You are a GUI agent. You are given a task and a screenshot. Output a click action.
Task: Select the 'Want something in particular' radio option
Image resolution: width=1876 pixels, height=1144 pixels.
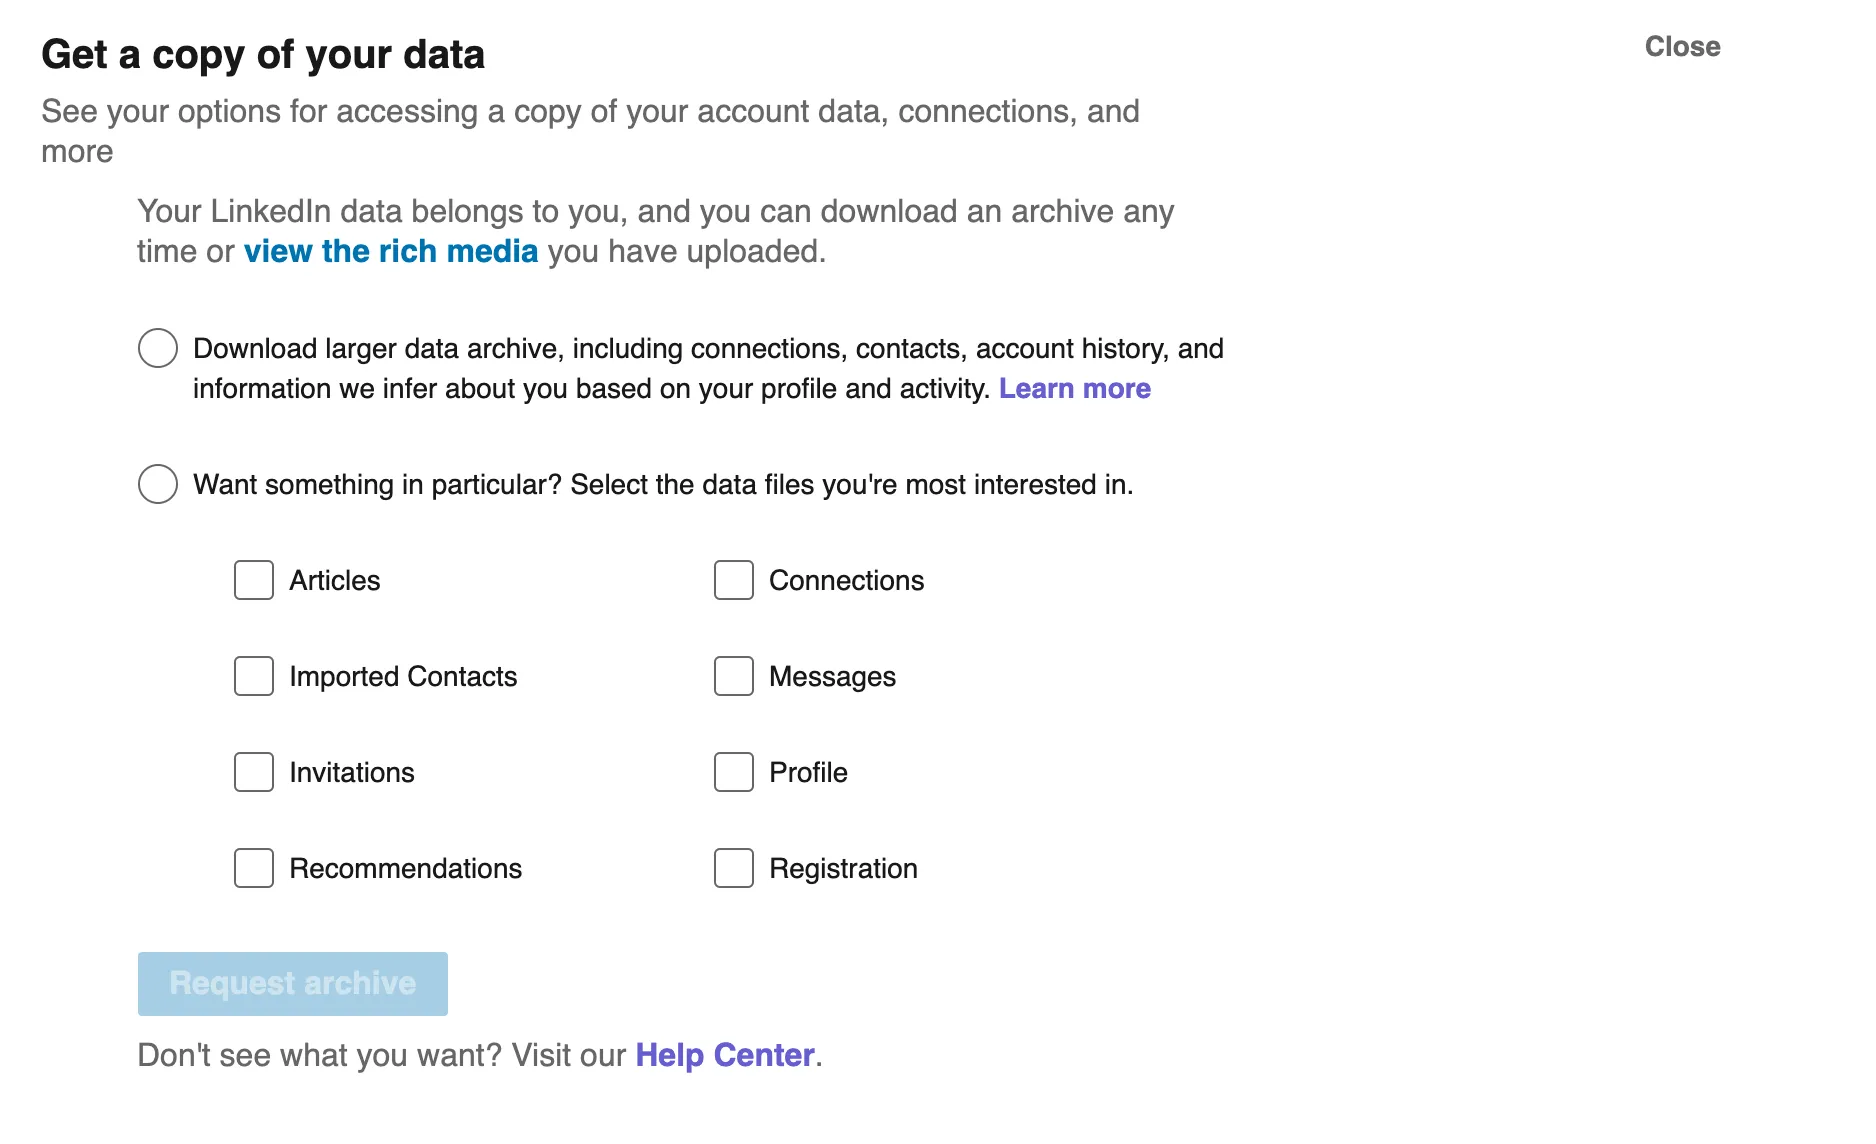tap(157, 484)
